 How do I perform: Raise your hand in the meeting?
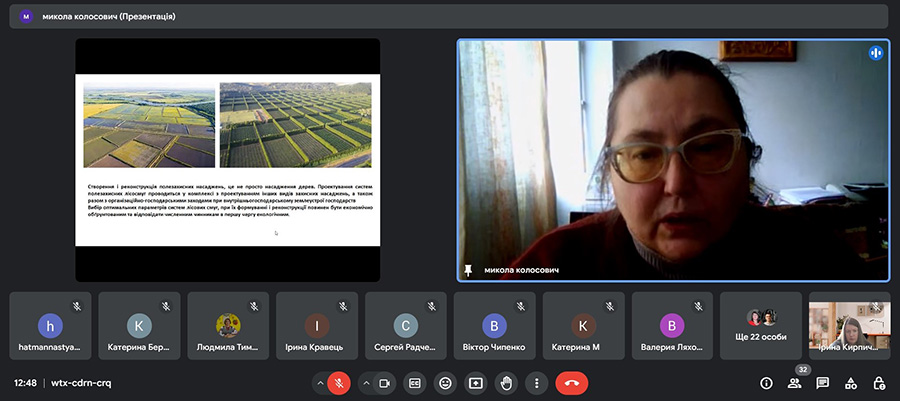click(506, 382)
